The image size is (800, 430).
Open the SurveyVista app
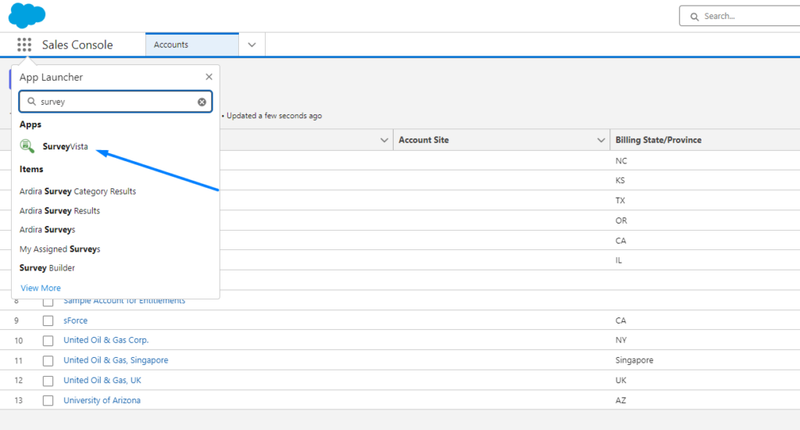pyautogui.click(x=65, y=146)
